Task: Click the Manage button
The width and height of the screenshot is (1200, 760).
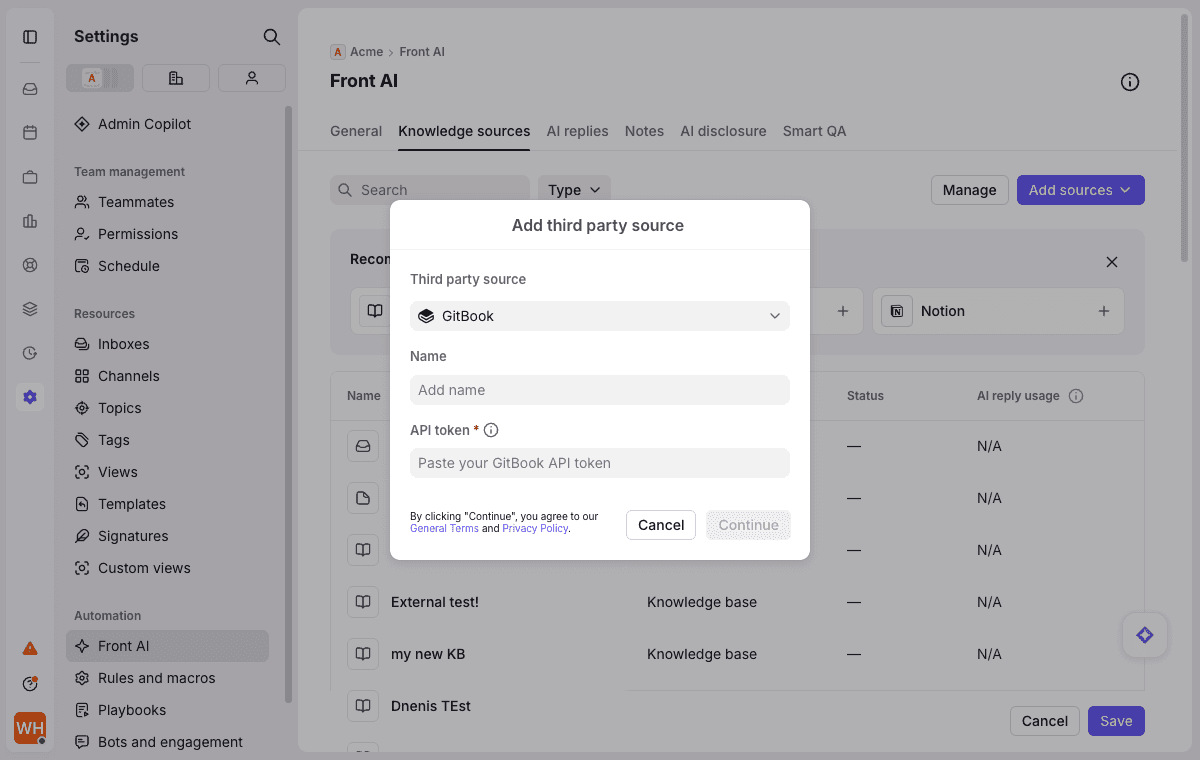Action: coord(969,190)
